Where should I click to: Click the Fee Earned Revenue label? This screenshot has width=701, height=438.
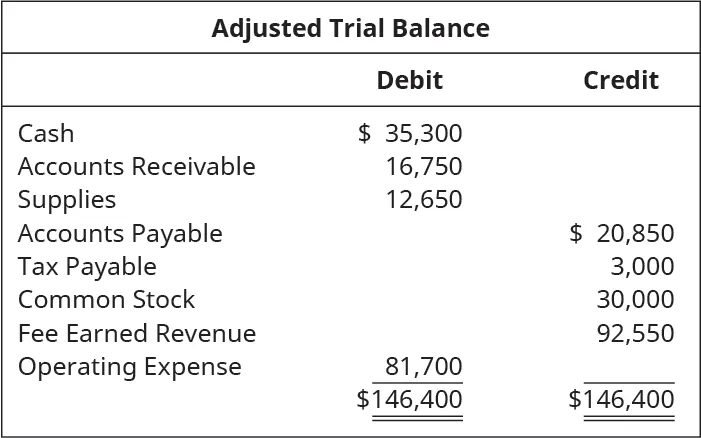click(137, 333)
